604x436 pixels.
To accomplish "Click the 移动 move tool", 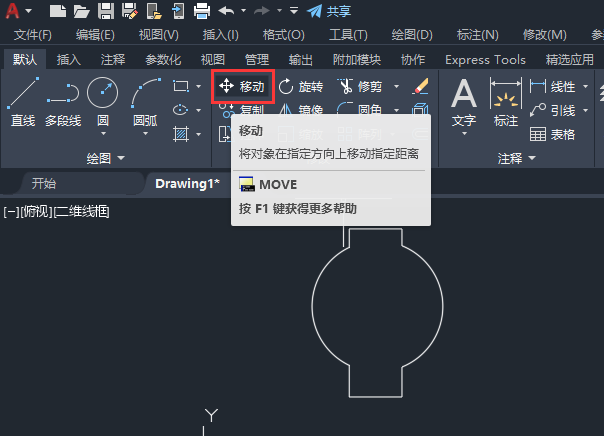I will pos(243,86).
